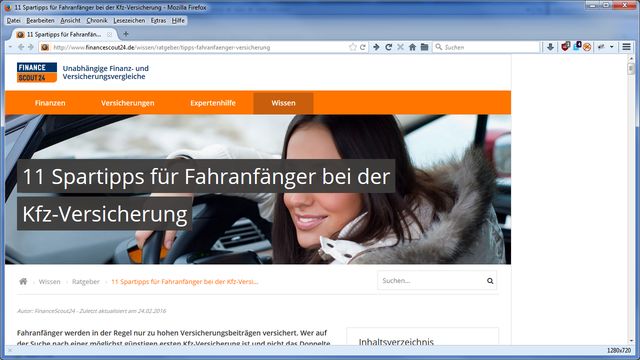The height and width of the screenshot is (360, 640).
Task: Open the Ansicht menu
Action: [x=70, y=20]
